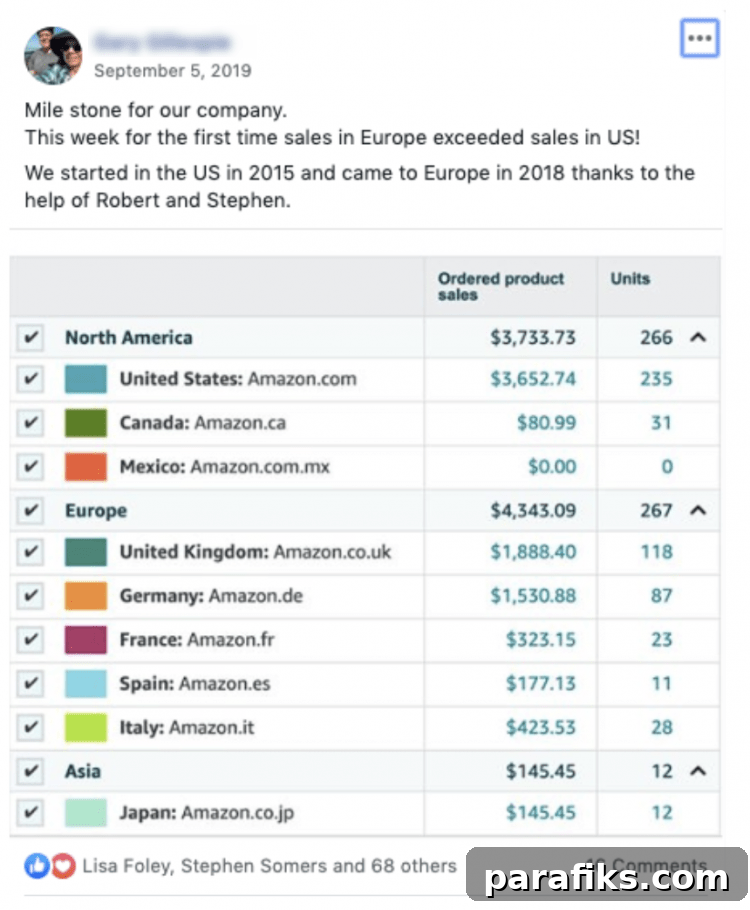Viewport: 750px width, 910px height.
Task: Collapse the Europe row chevron
Action: tap(698, 511)
